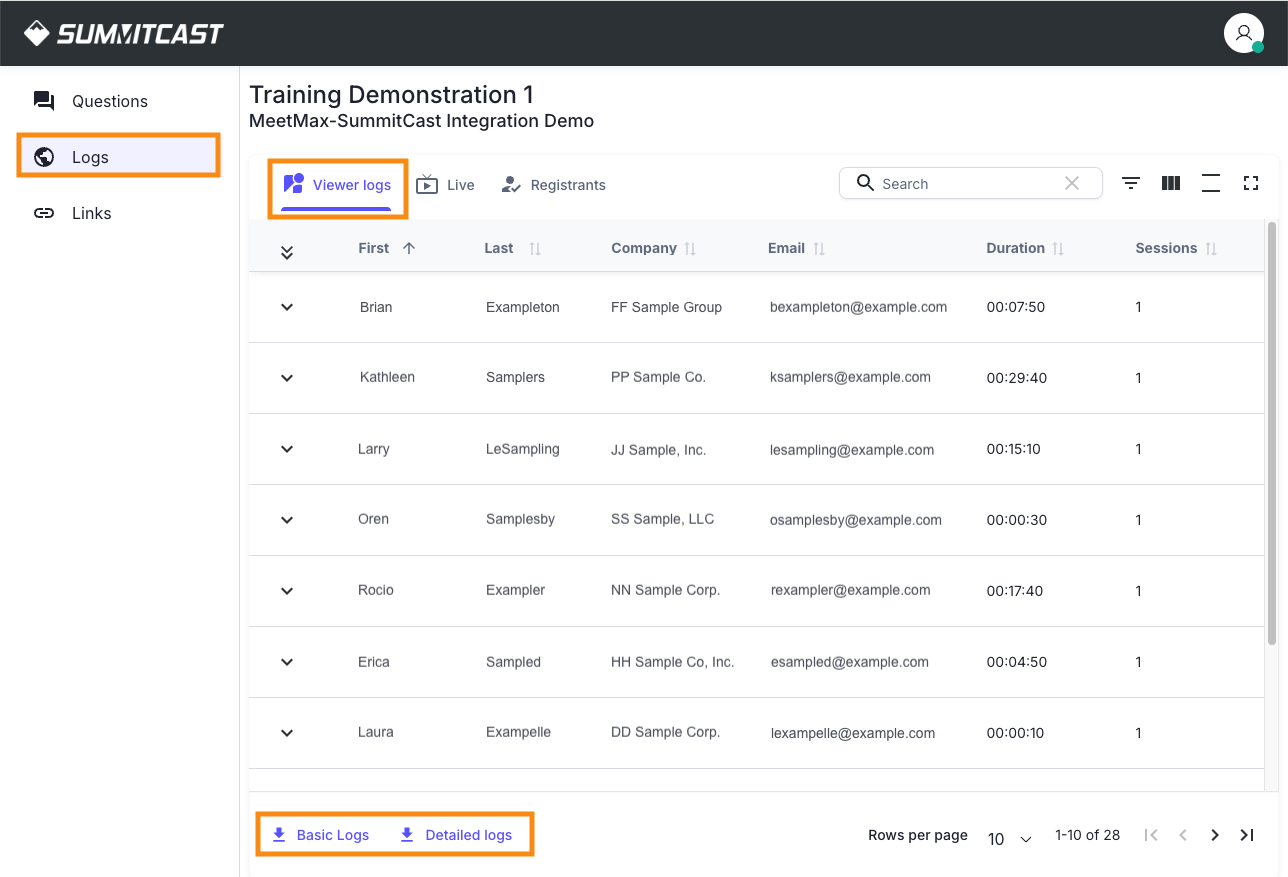Switch to the Live tab
The image size is (1288, 877).
coord(446,185)
